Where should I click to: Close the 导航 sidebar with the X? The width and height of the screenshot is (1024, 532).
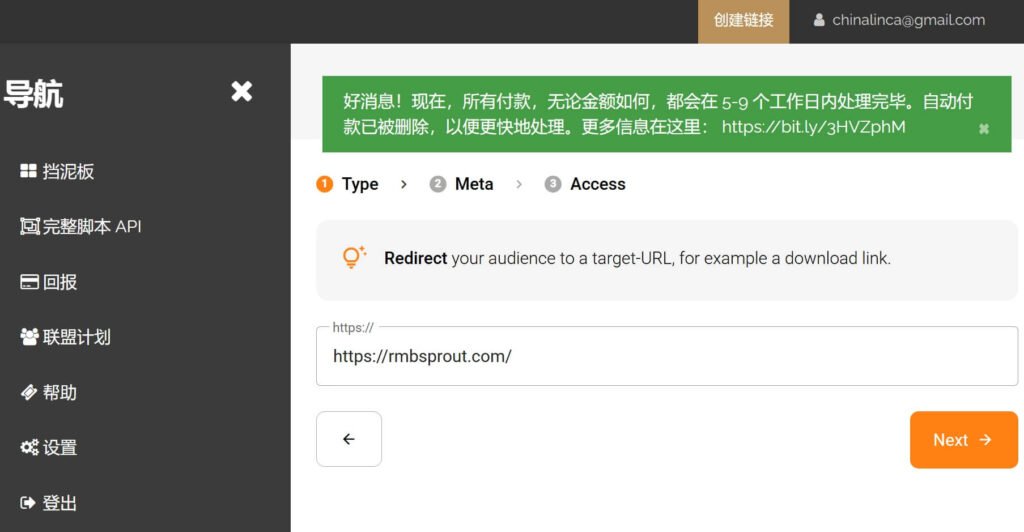(241, 92)
